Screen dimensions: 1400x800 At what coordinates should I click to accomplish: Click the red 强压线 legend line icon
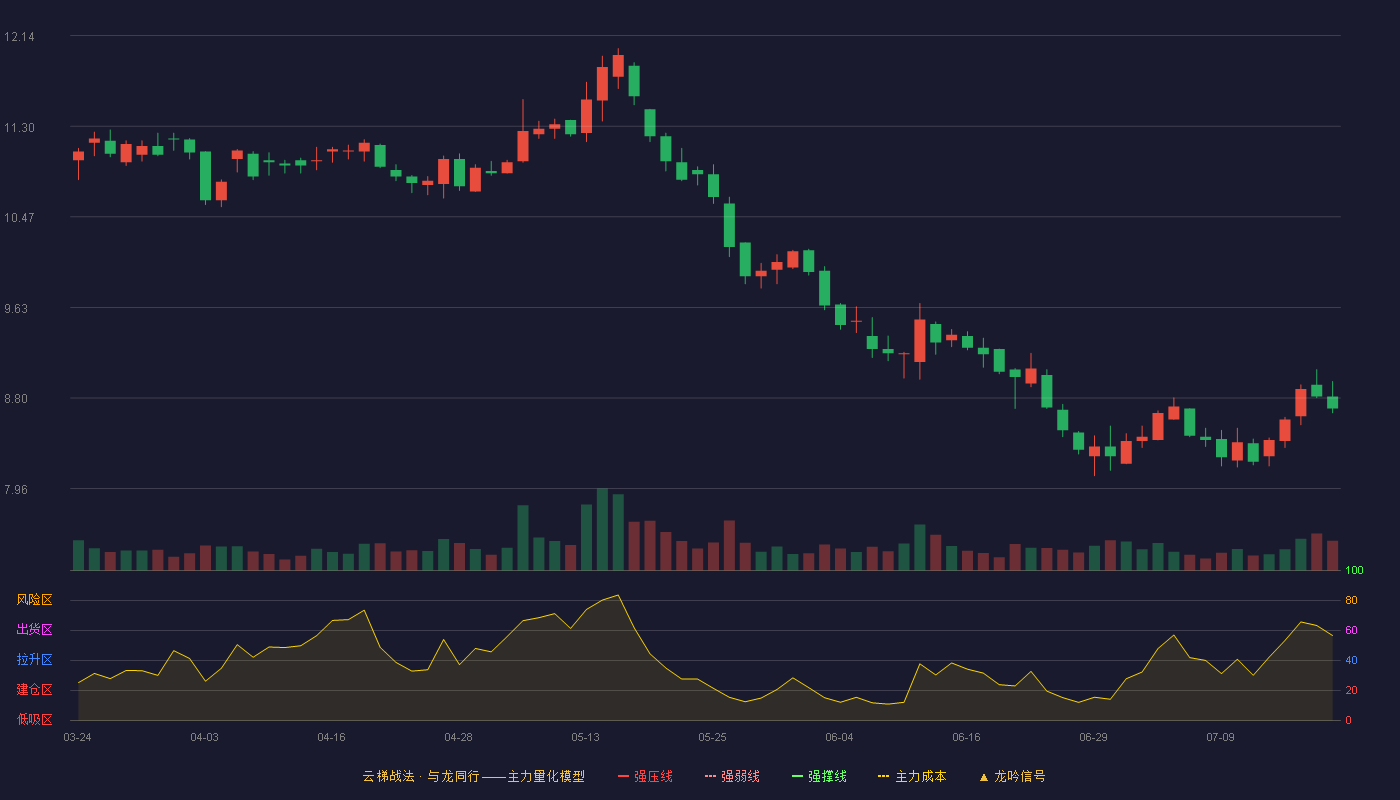623,776
